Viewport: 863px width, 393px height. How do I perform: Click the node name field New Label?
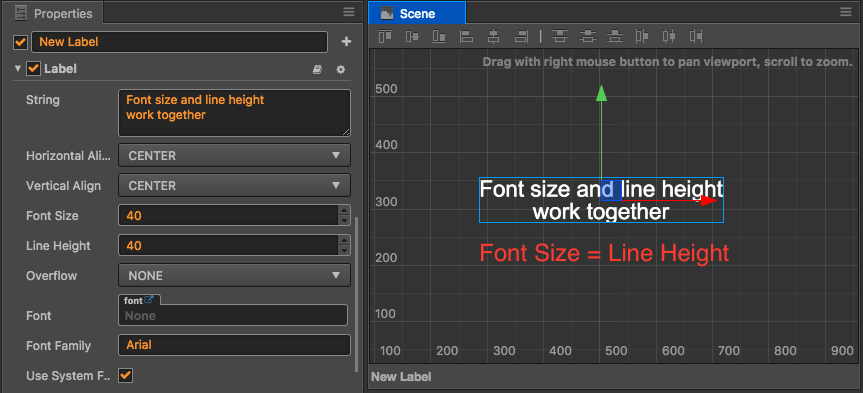179,42
